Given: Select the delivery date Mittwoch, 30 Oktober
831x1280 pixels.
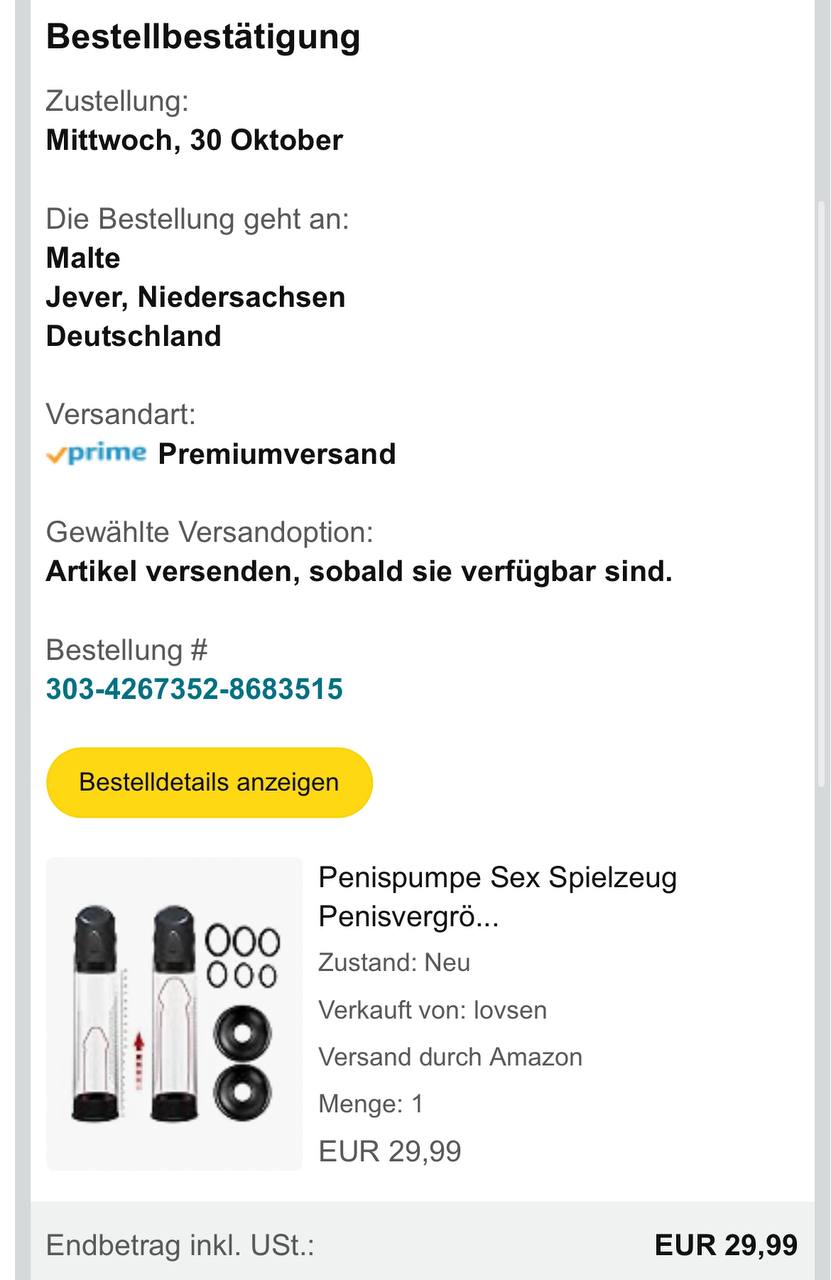Looking at the screenshot, I should pos(194,140).
